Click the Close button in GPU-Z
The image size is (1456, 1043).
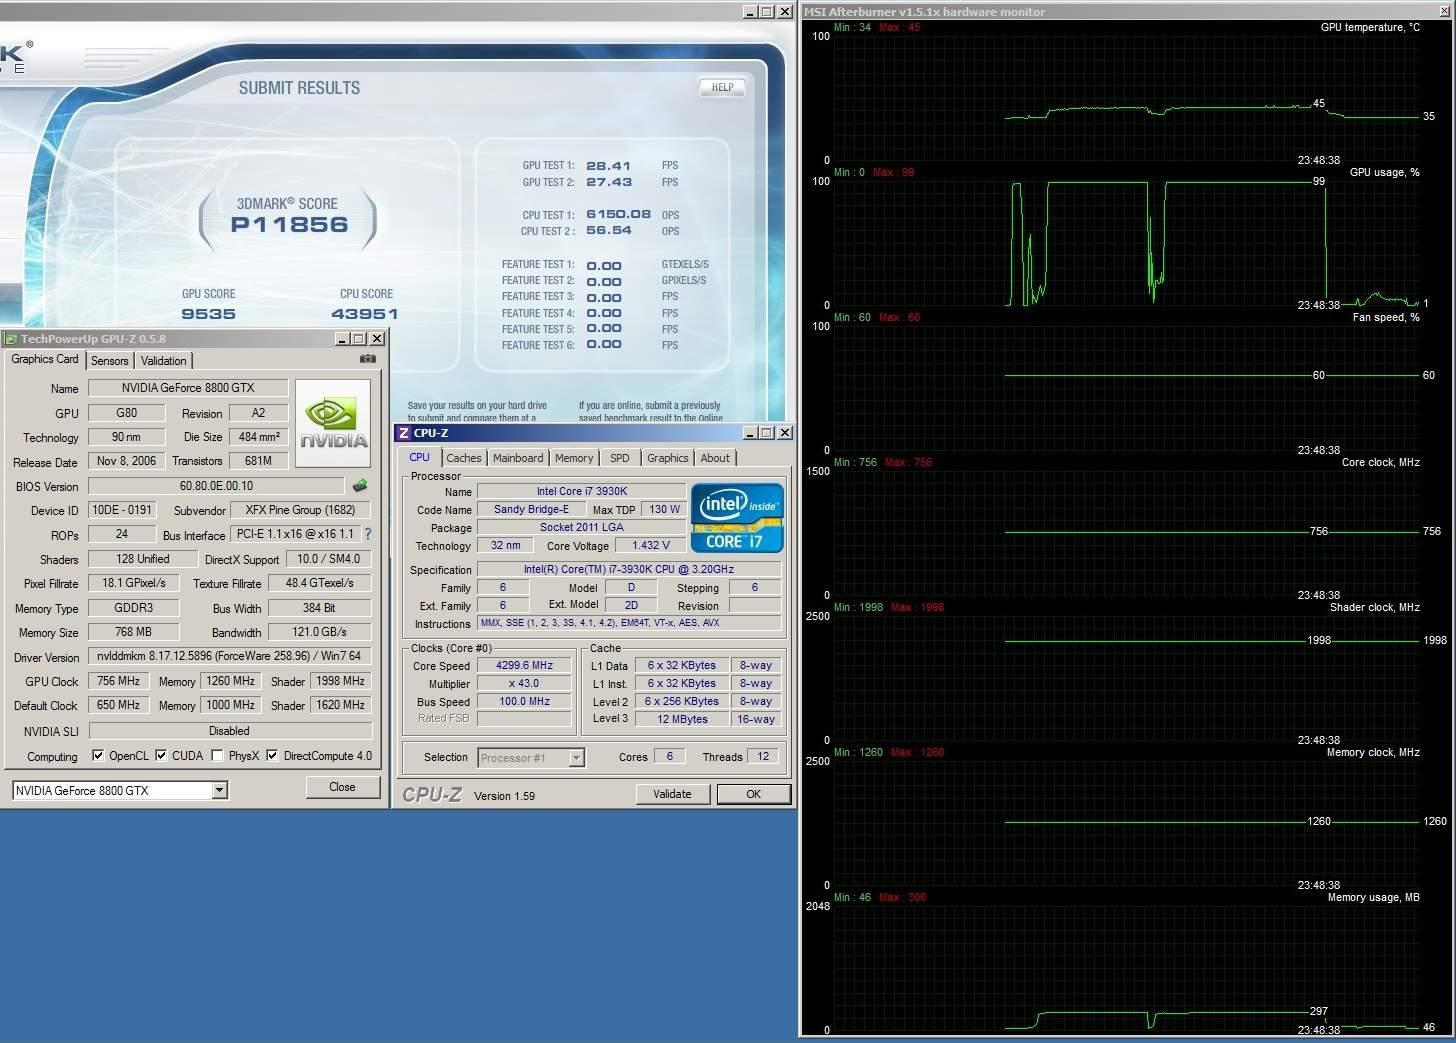coord(342,787)
